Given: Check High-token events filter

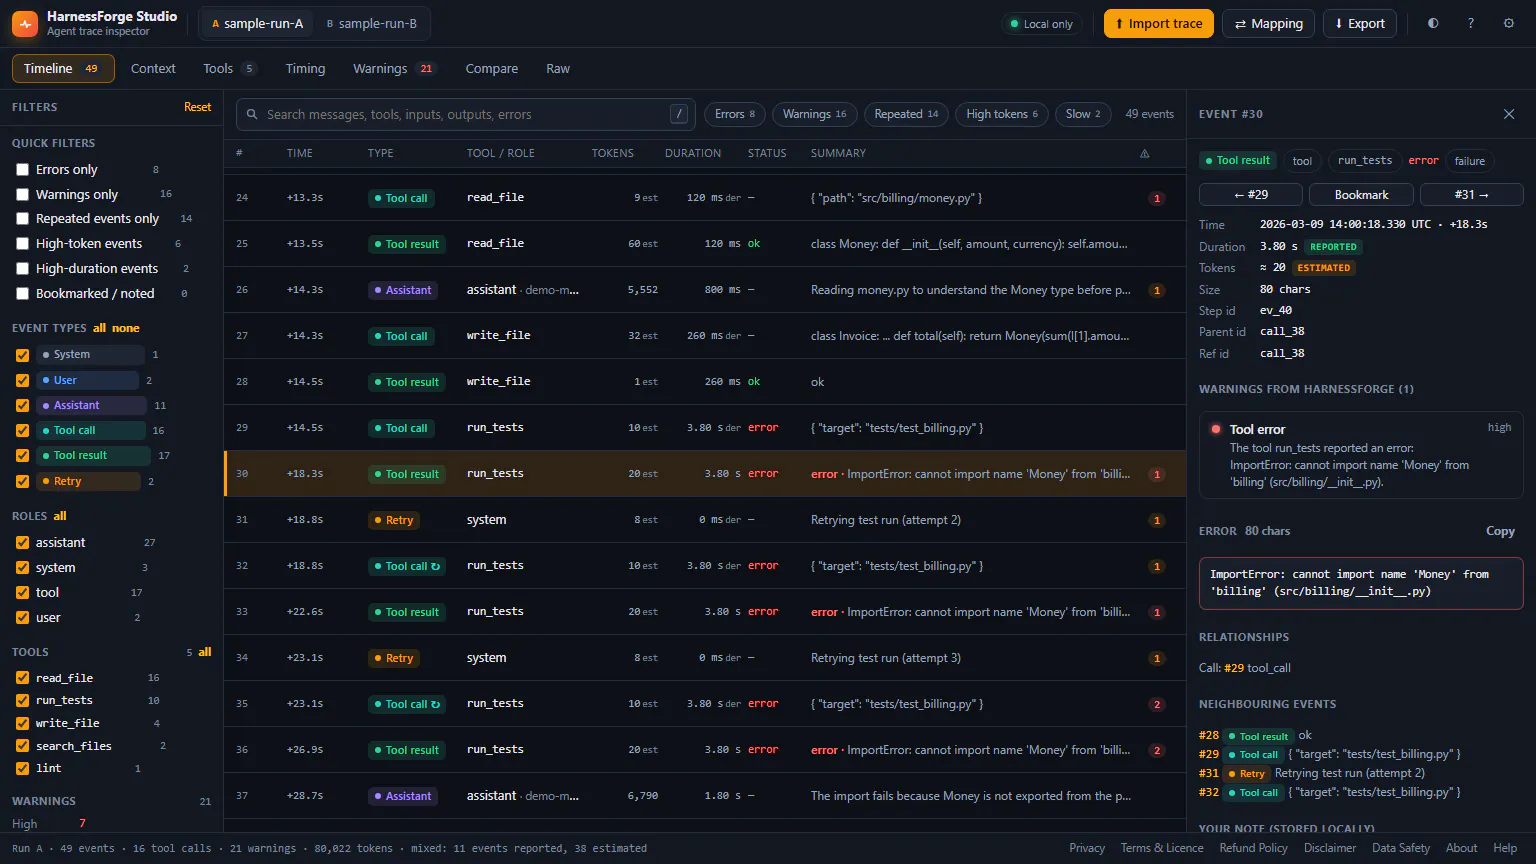Looking at the screenshot, I should (x=22, y=244).
